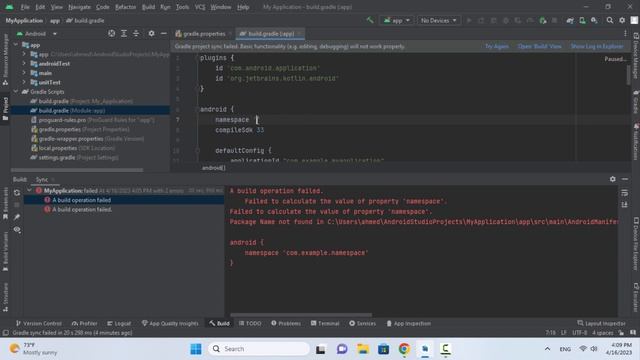Click the taskbar Search box
Image resolution: width=640 pixels, height=360 pixels.
(258, 349)
